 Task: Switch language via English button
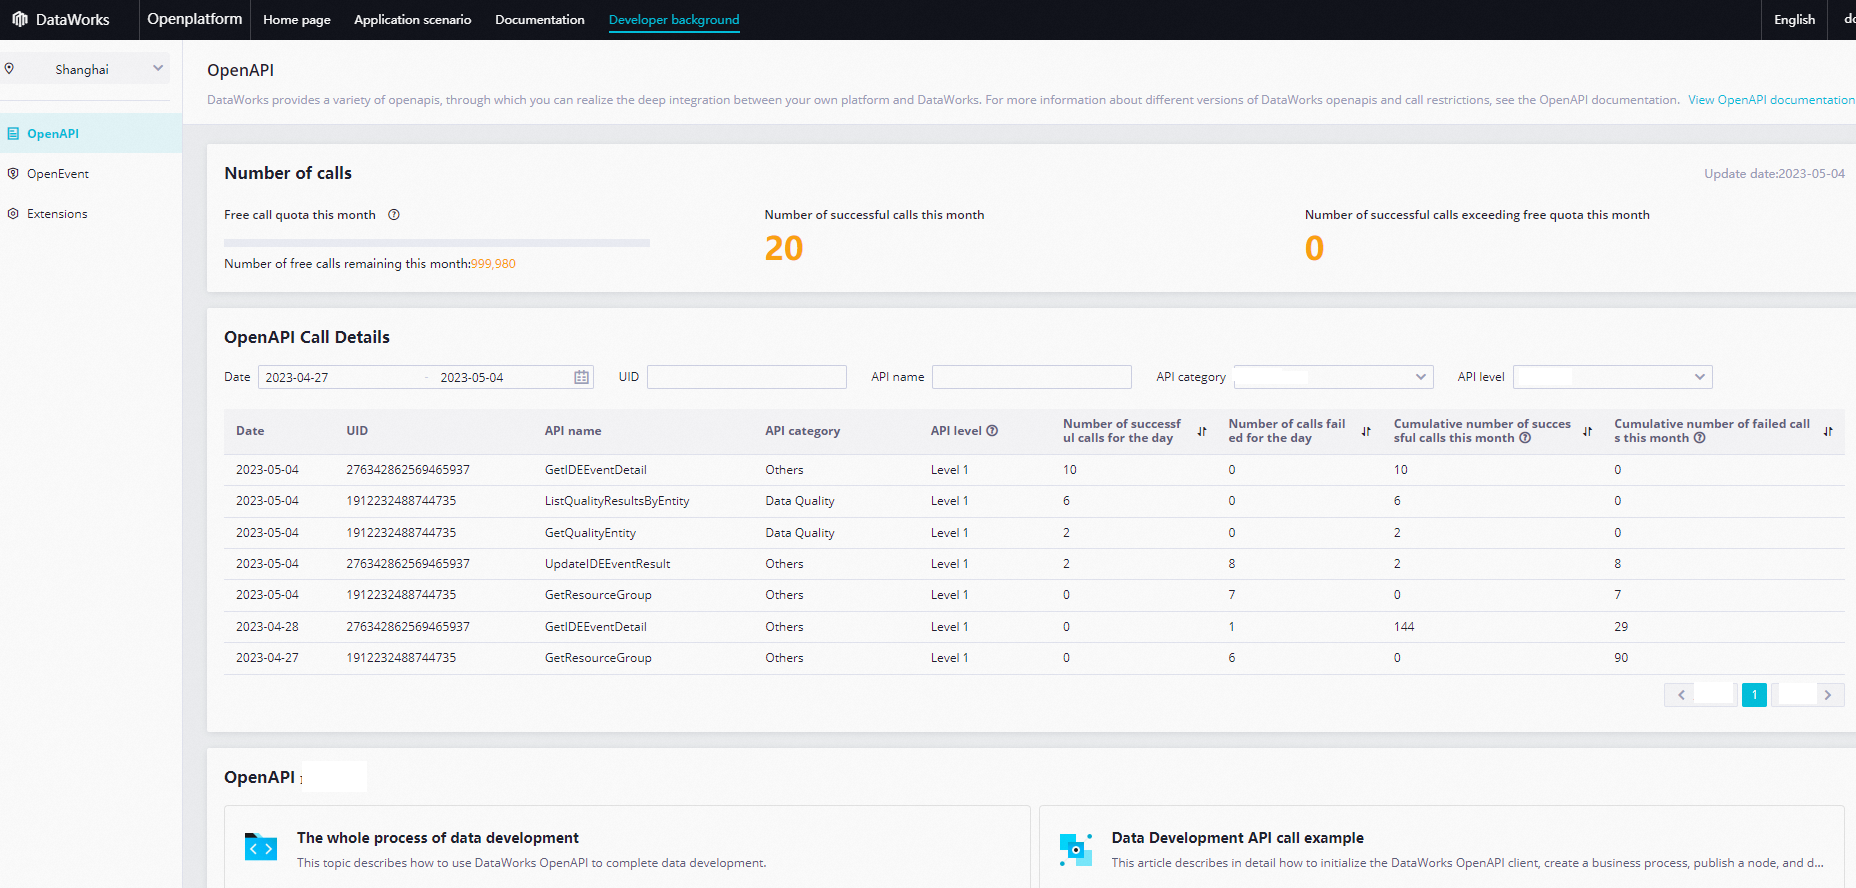tap(1794, 19)
